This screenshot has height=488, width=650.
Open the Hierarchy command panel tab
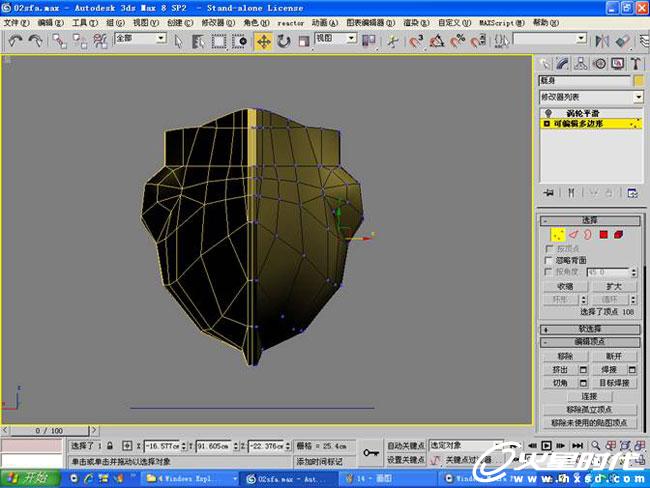point(581,64)
